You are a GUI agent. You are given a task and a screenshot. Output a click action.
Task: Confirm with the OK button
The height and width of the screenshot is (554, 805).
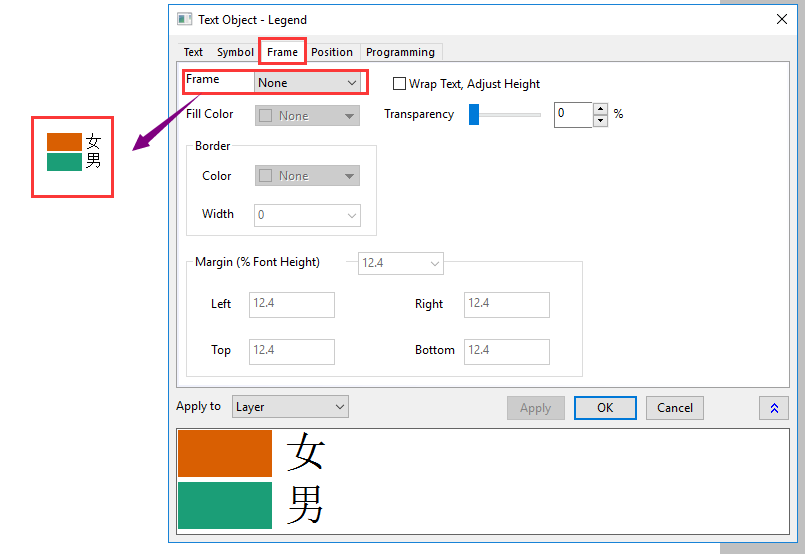click(605, 408)
